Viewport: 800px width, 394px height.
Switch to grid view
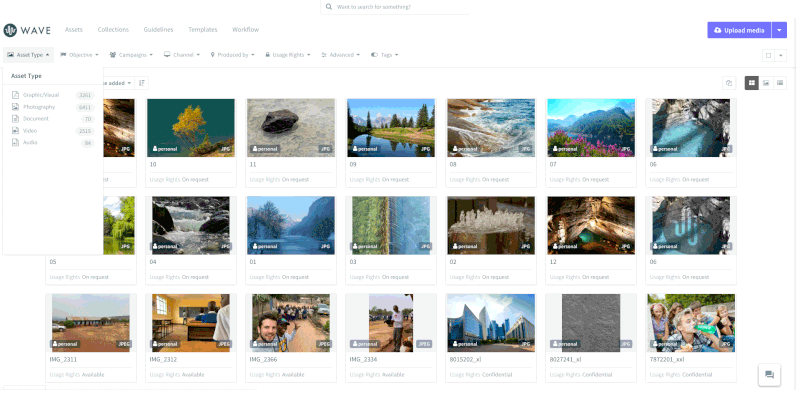pos(752,83)
